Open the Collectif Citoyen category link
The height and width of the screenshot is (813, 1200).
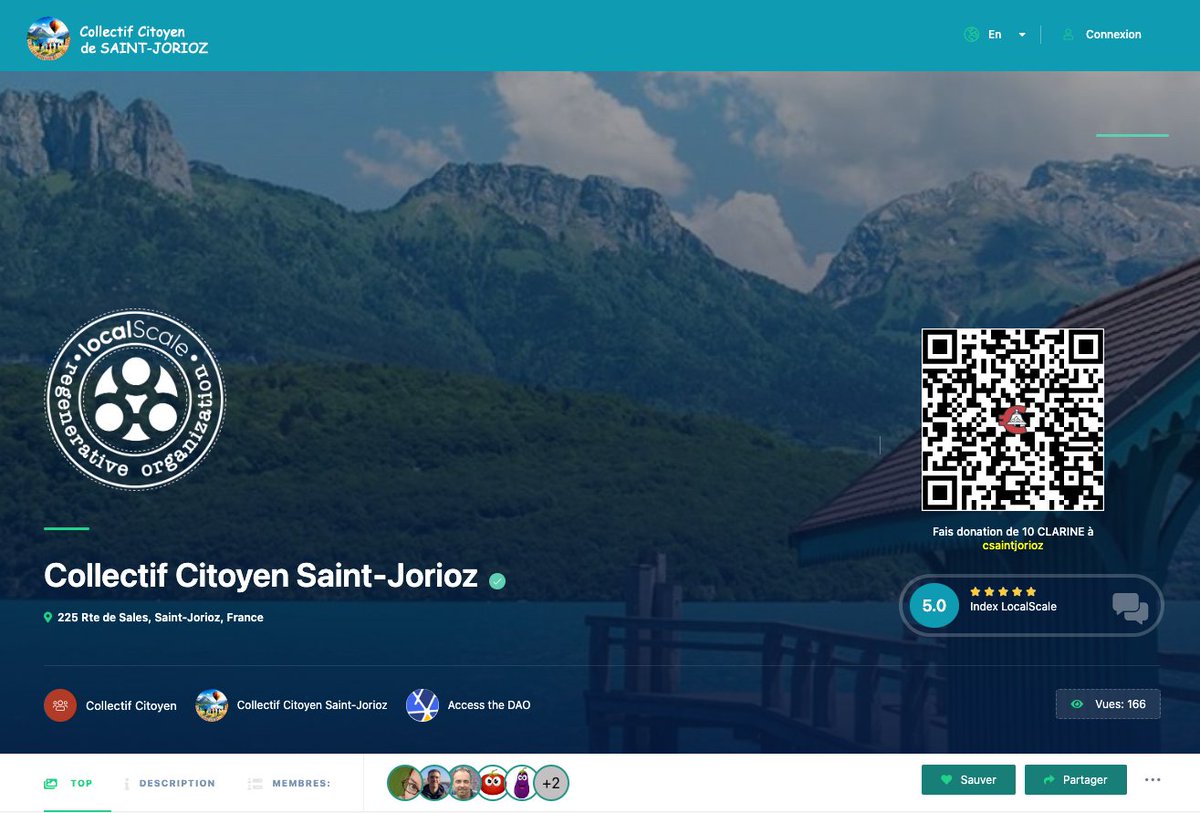131,706
